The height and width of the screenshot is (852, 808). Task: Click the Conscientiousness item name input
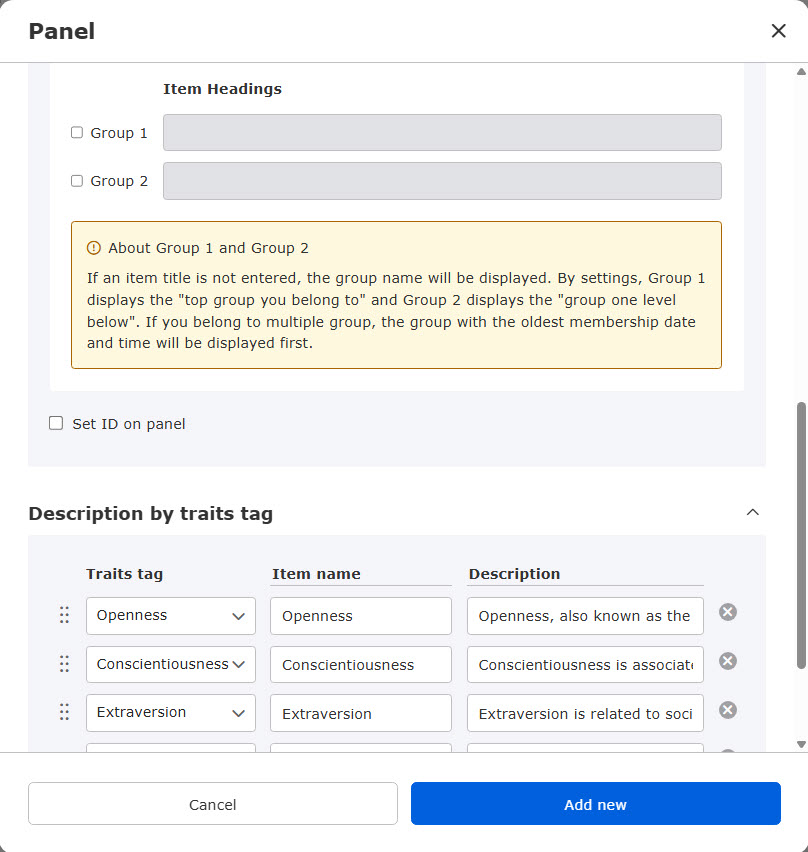click(x=360, y=664)
